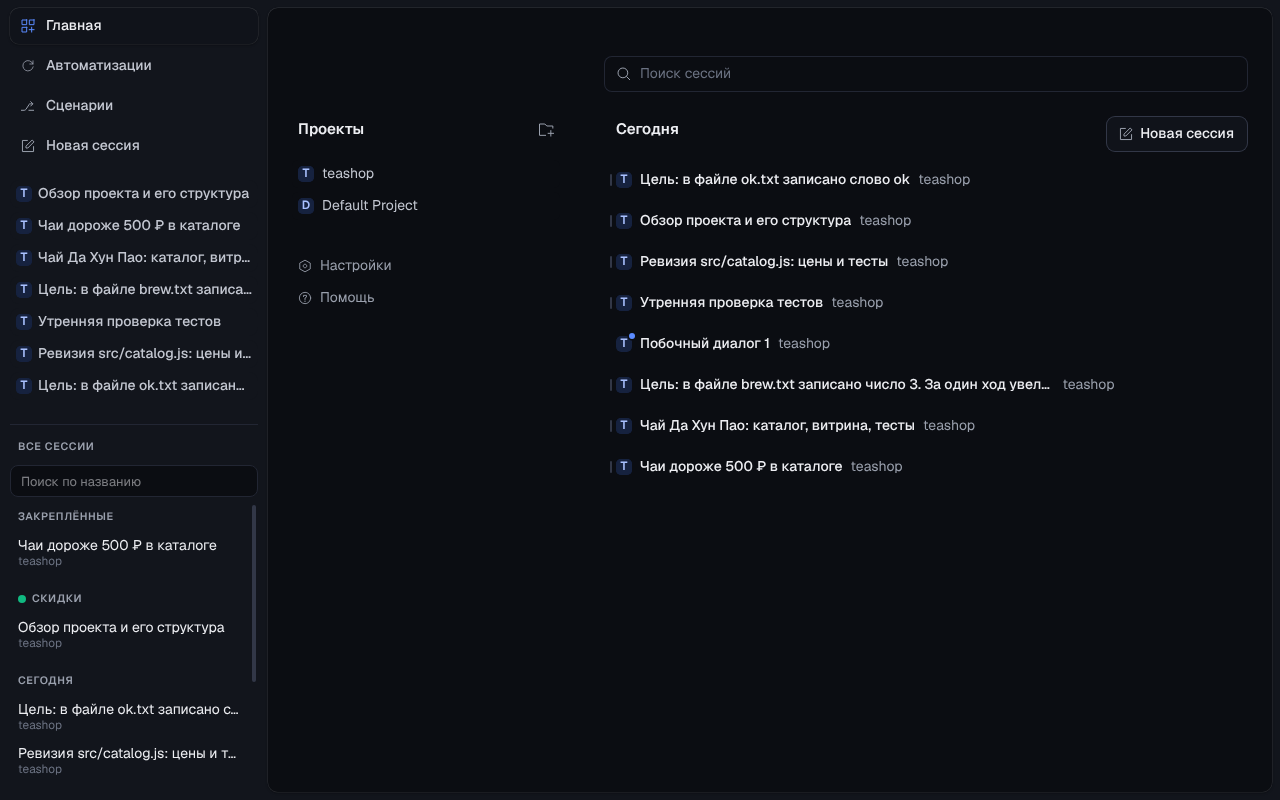The image size is (1280, 800).
Task: Open session Побочный диалог 1
Action: click(x=705, y=344)
